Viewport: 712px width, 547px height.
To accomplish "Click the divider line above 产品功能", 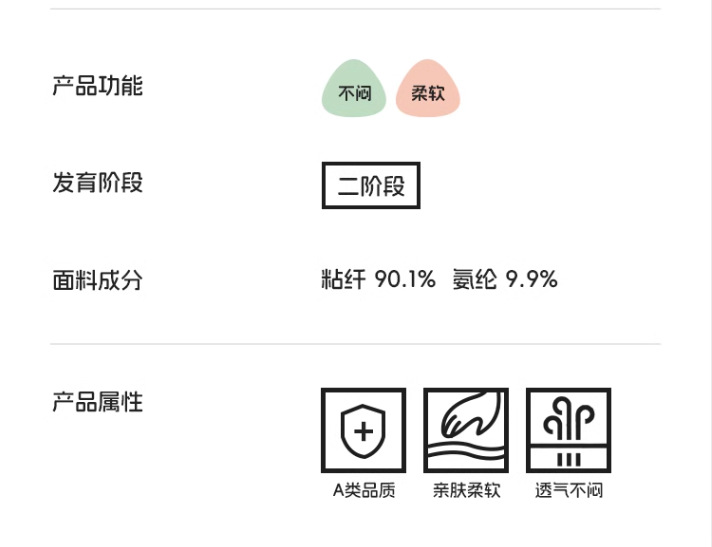I will point(355,9).
